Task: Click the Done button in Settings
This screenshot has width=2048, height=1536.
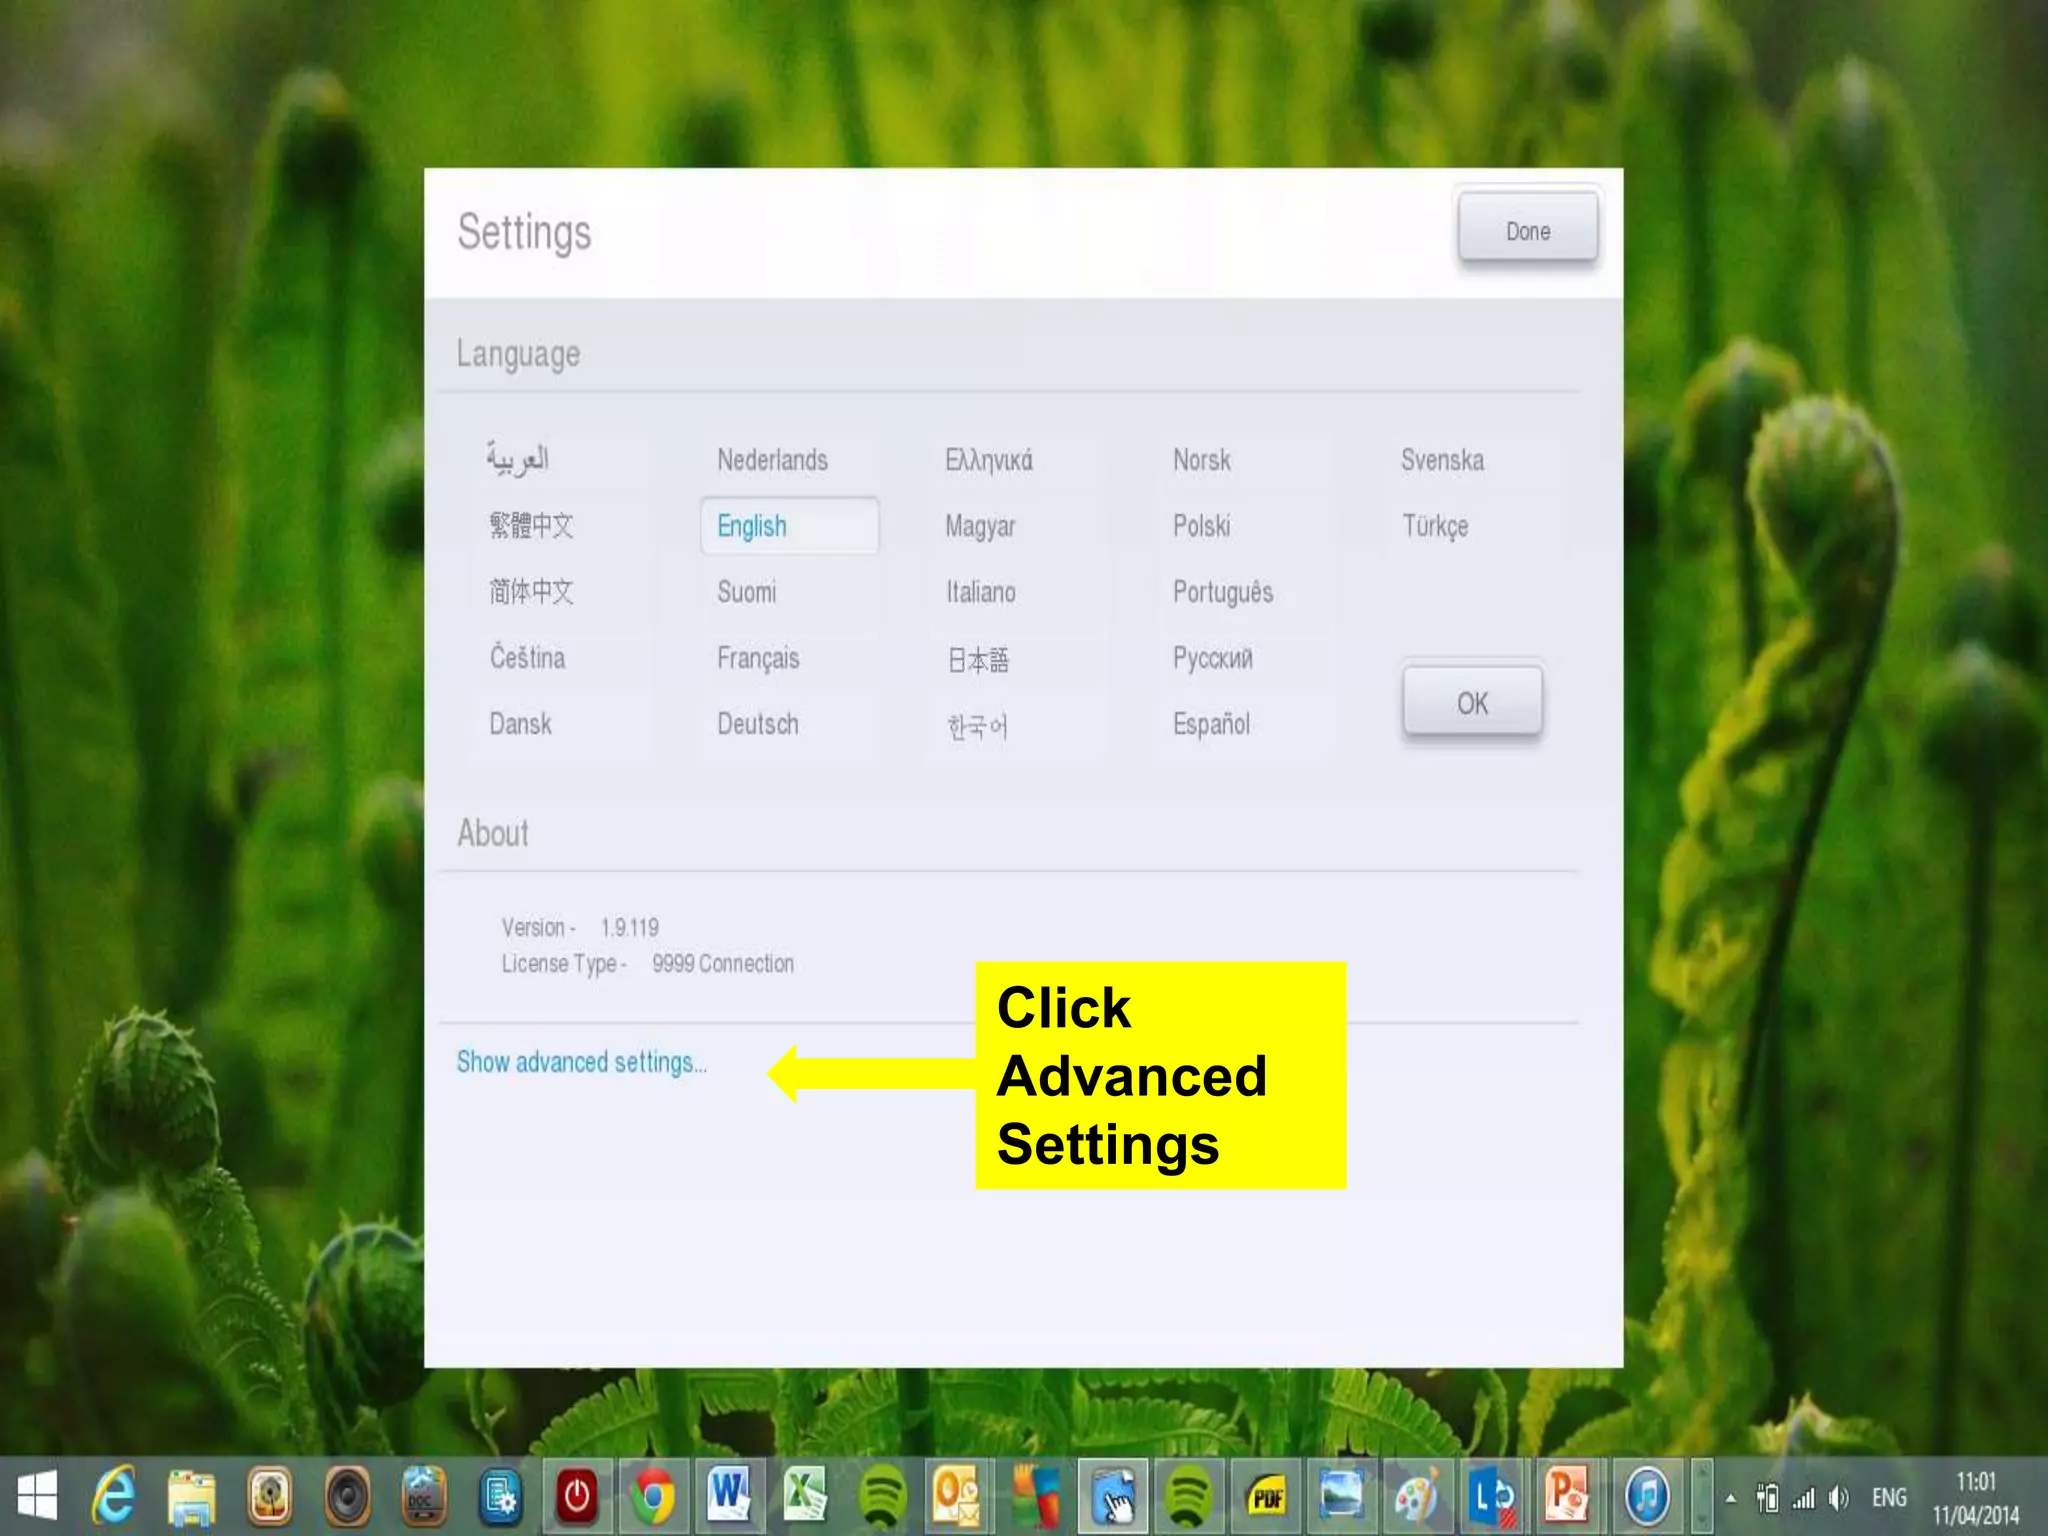Action: click(x=1527, y=229)
